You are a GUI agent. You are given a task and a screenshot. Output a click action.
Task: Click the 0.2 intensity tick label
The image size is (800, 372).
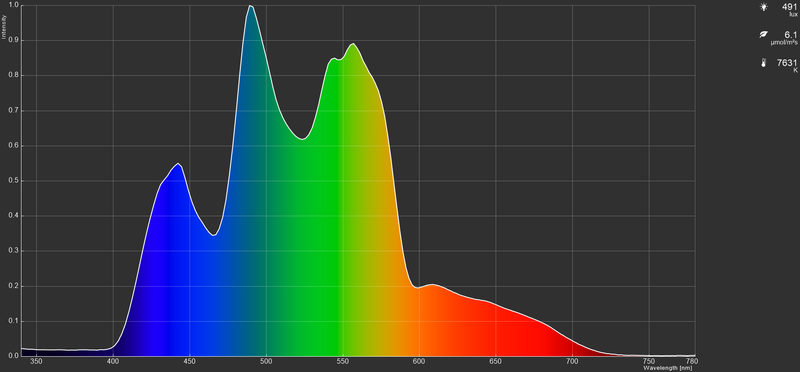click(x=14, y=286)
